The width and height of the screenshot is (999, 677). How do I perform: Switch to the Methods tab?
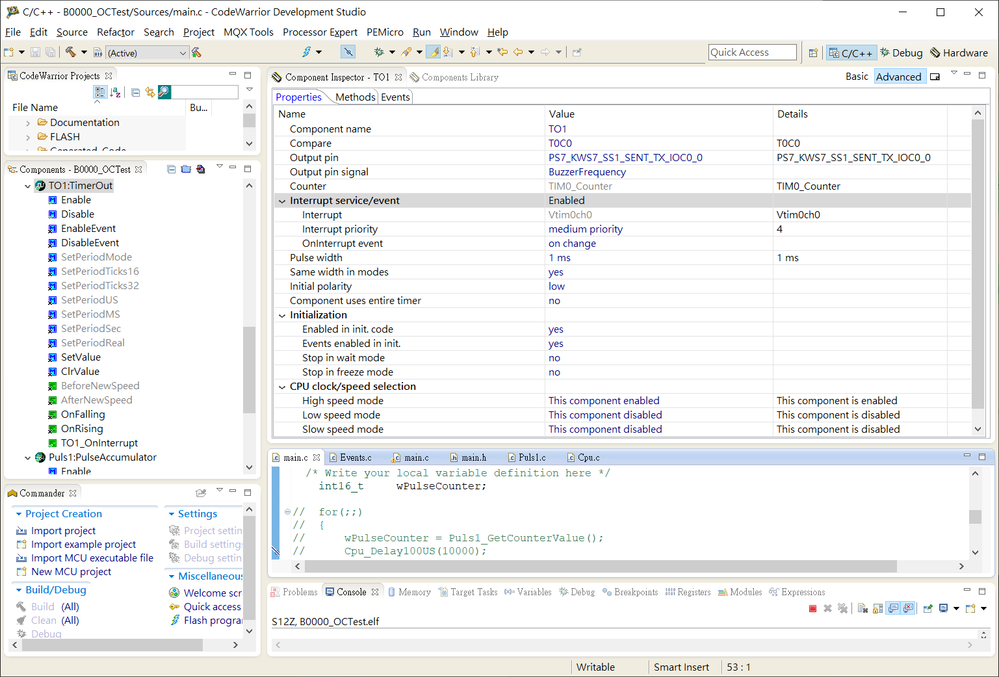click(x=355, y=97)
